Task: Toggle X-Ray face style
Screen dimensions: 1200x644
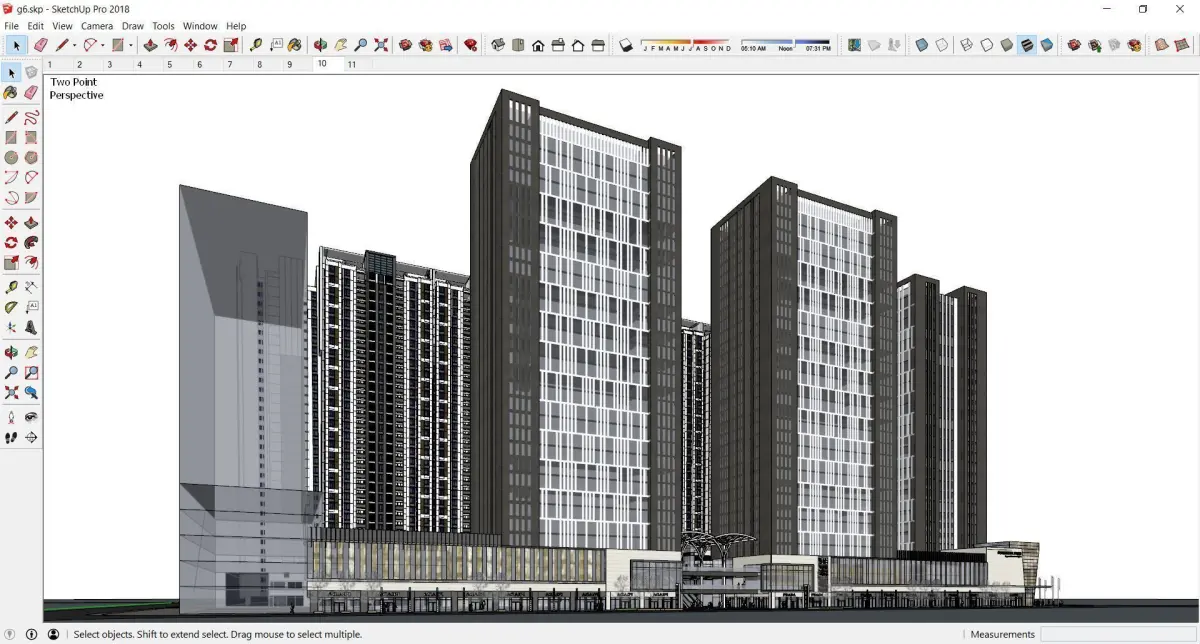Action: [x=922, y=45]
